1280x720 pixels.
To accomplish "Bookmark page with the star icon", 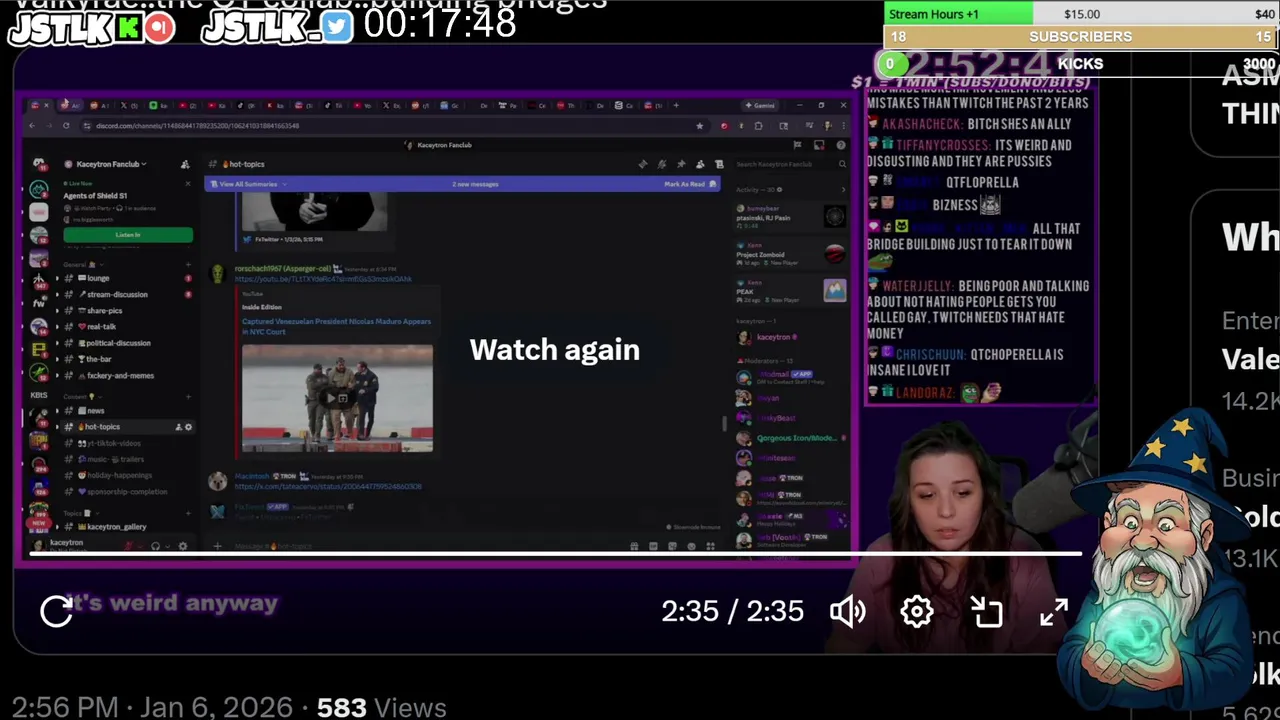I will pyautogui.click(x=699, y=125).
